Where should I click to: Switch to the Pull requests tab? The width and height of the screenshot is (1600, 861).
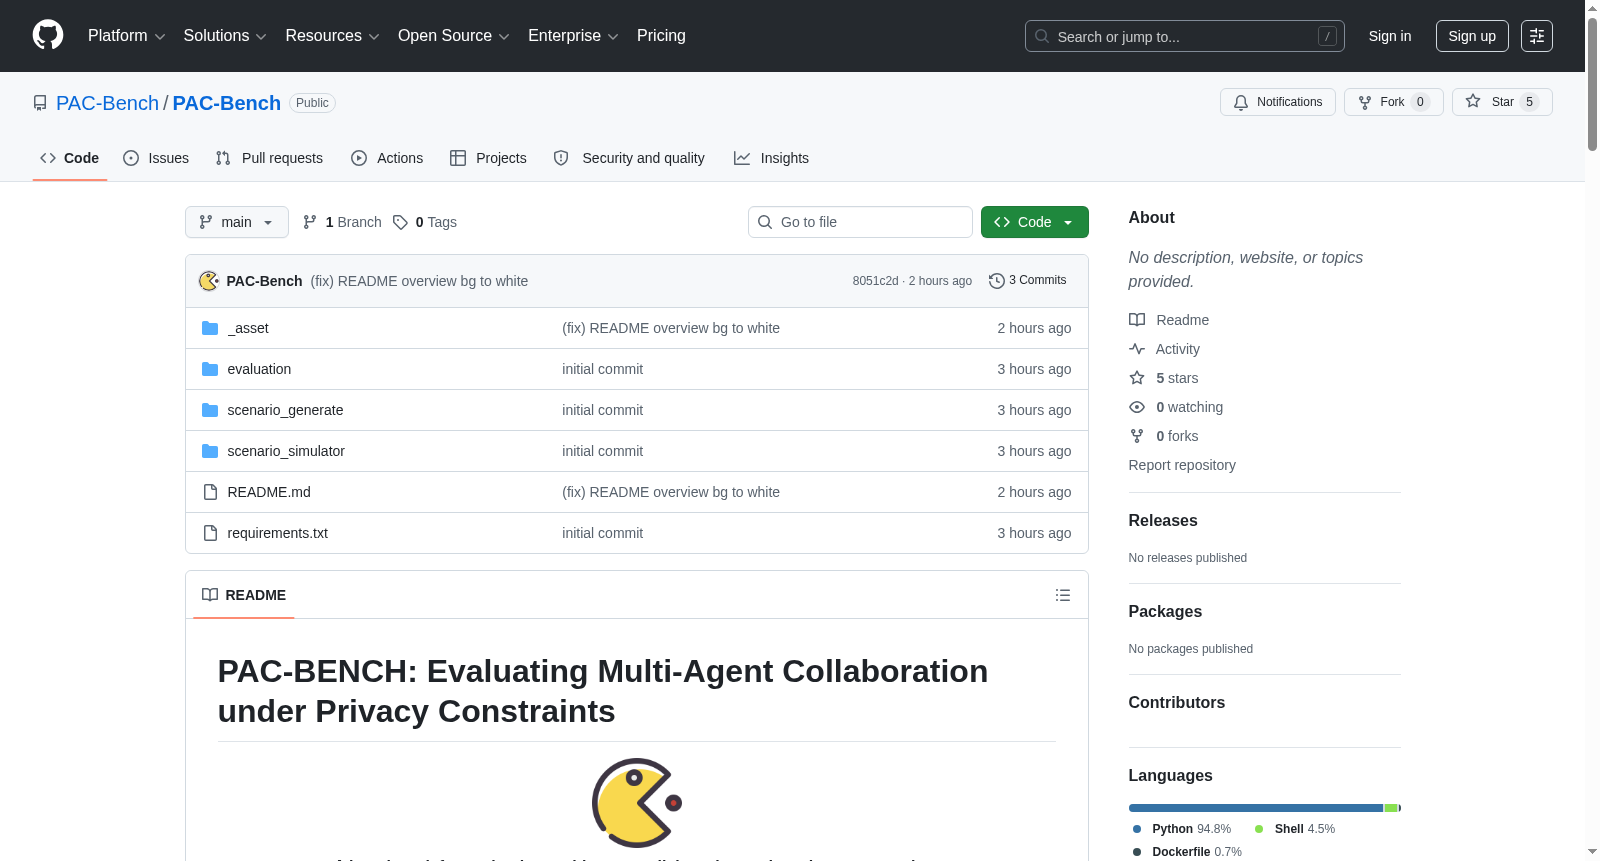269,158
